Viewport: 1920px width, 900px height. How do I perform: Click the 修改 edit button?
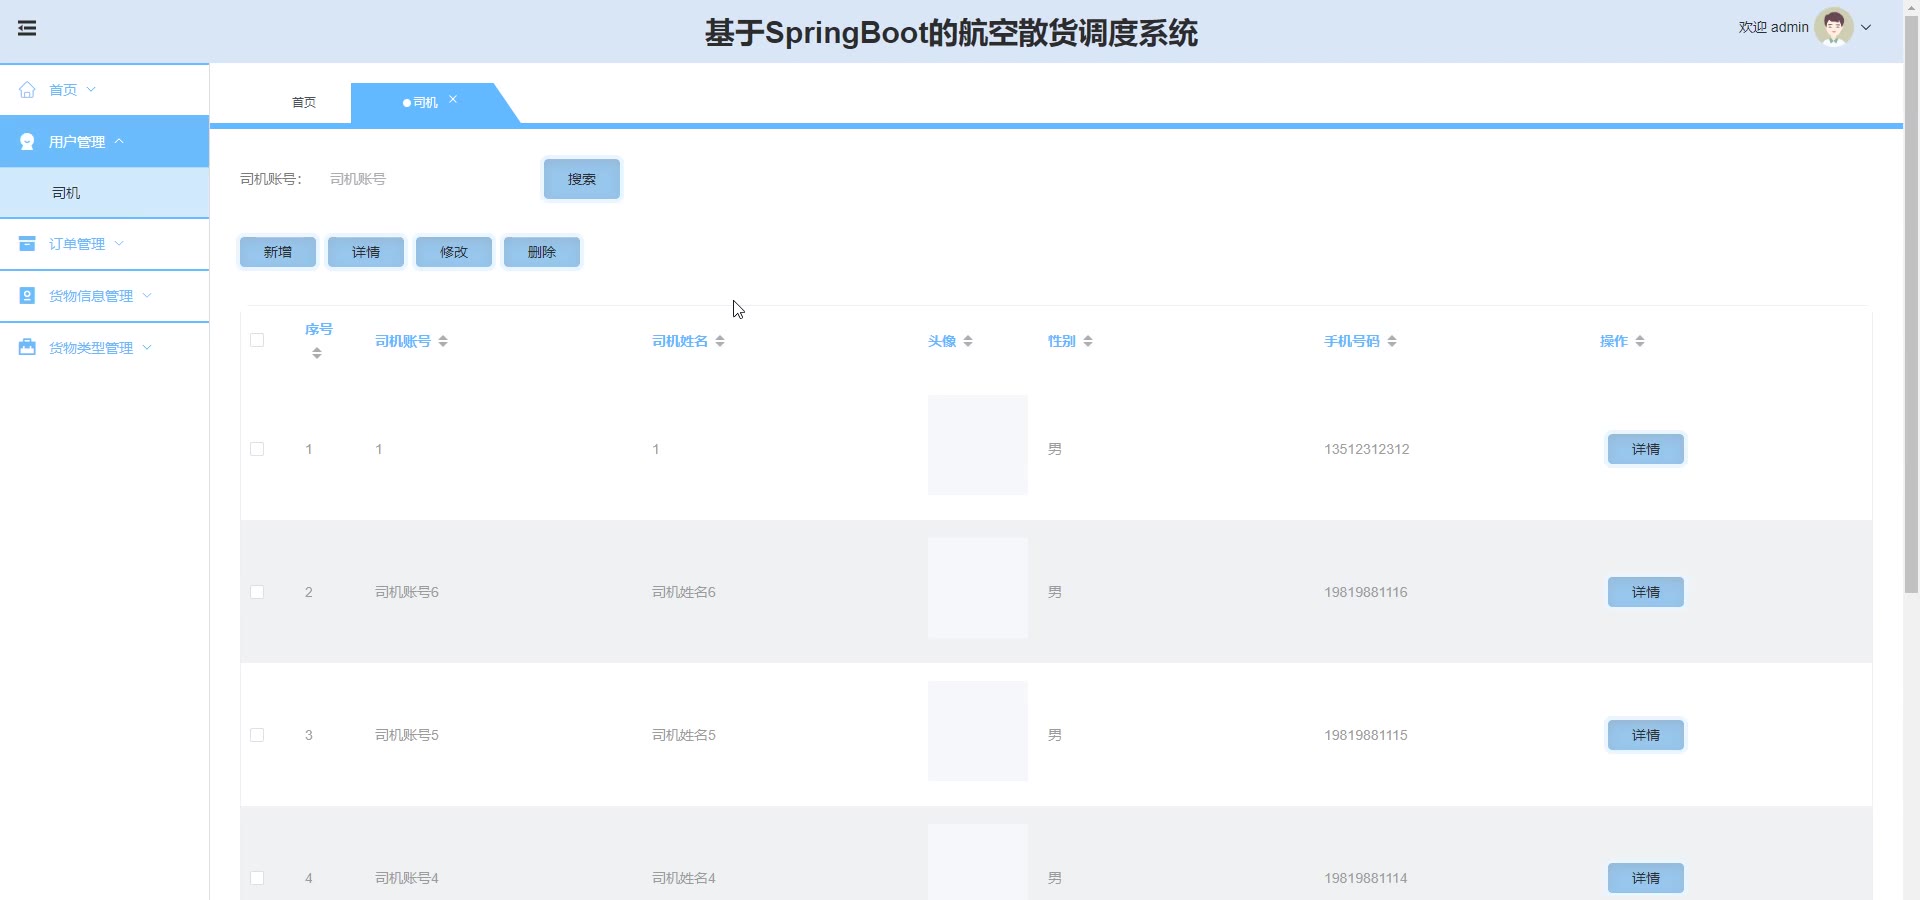tap(454, 252)
